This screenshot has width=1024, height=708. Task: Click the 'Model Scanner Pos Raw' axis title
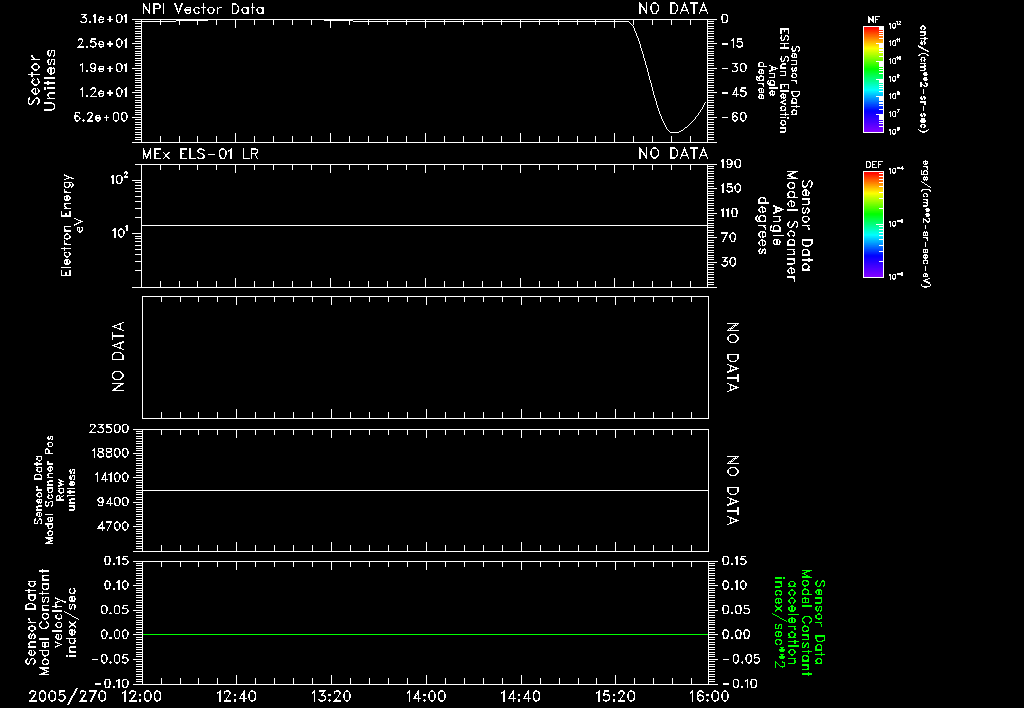click(55, 490)
